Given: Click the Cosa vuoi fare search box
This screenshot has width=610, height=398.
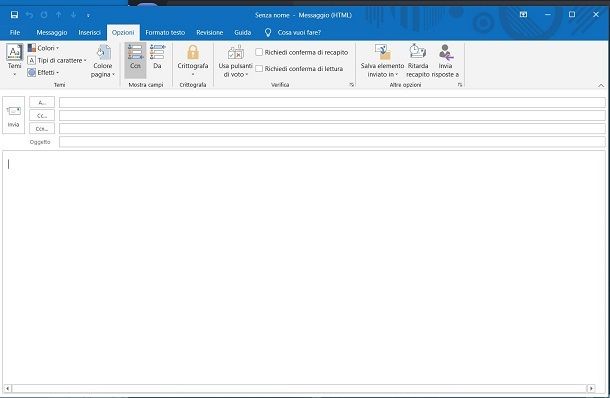Looking at the screenshot, I should (x=299, y=33).
